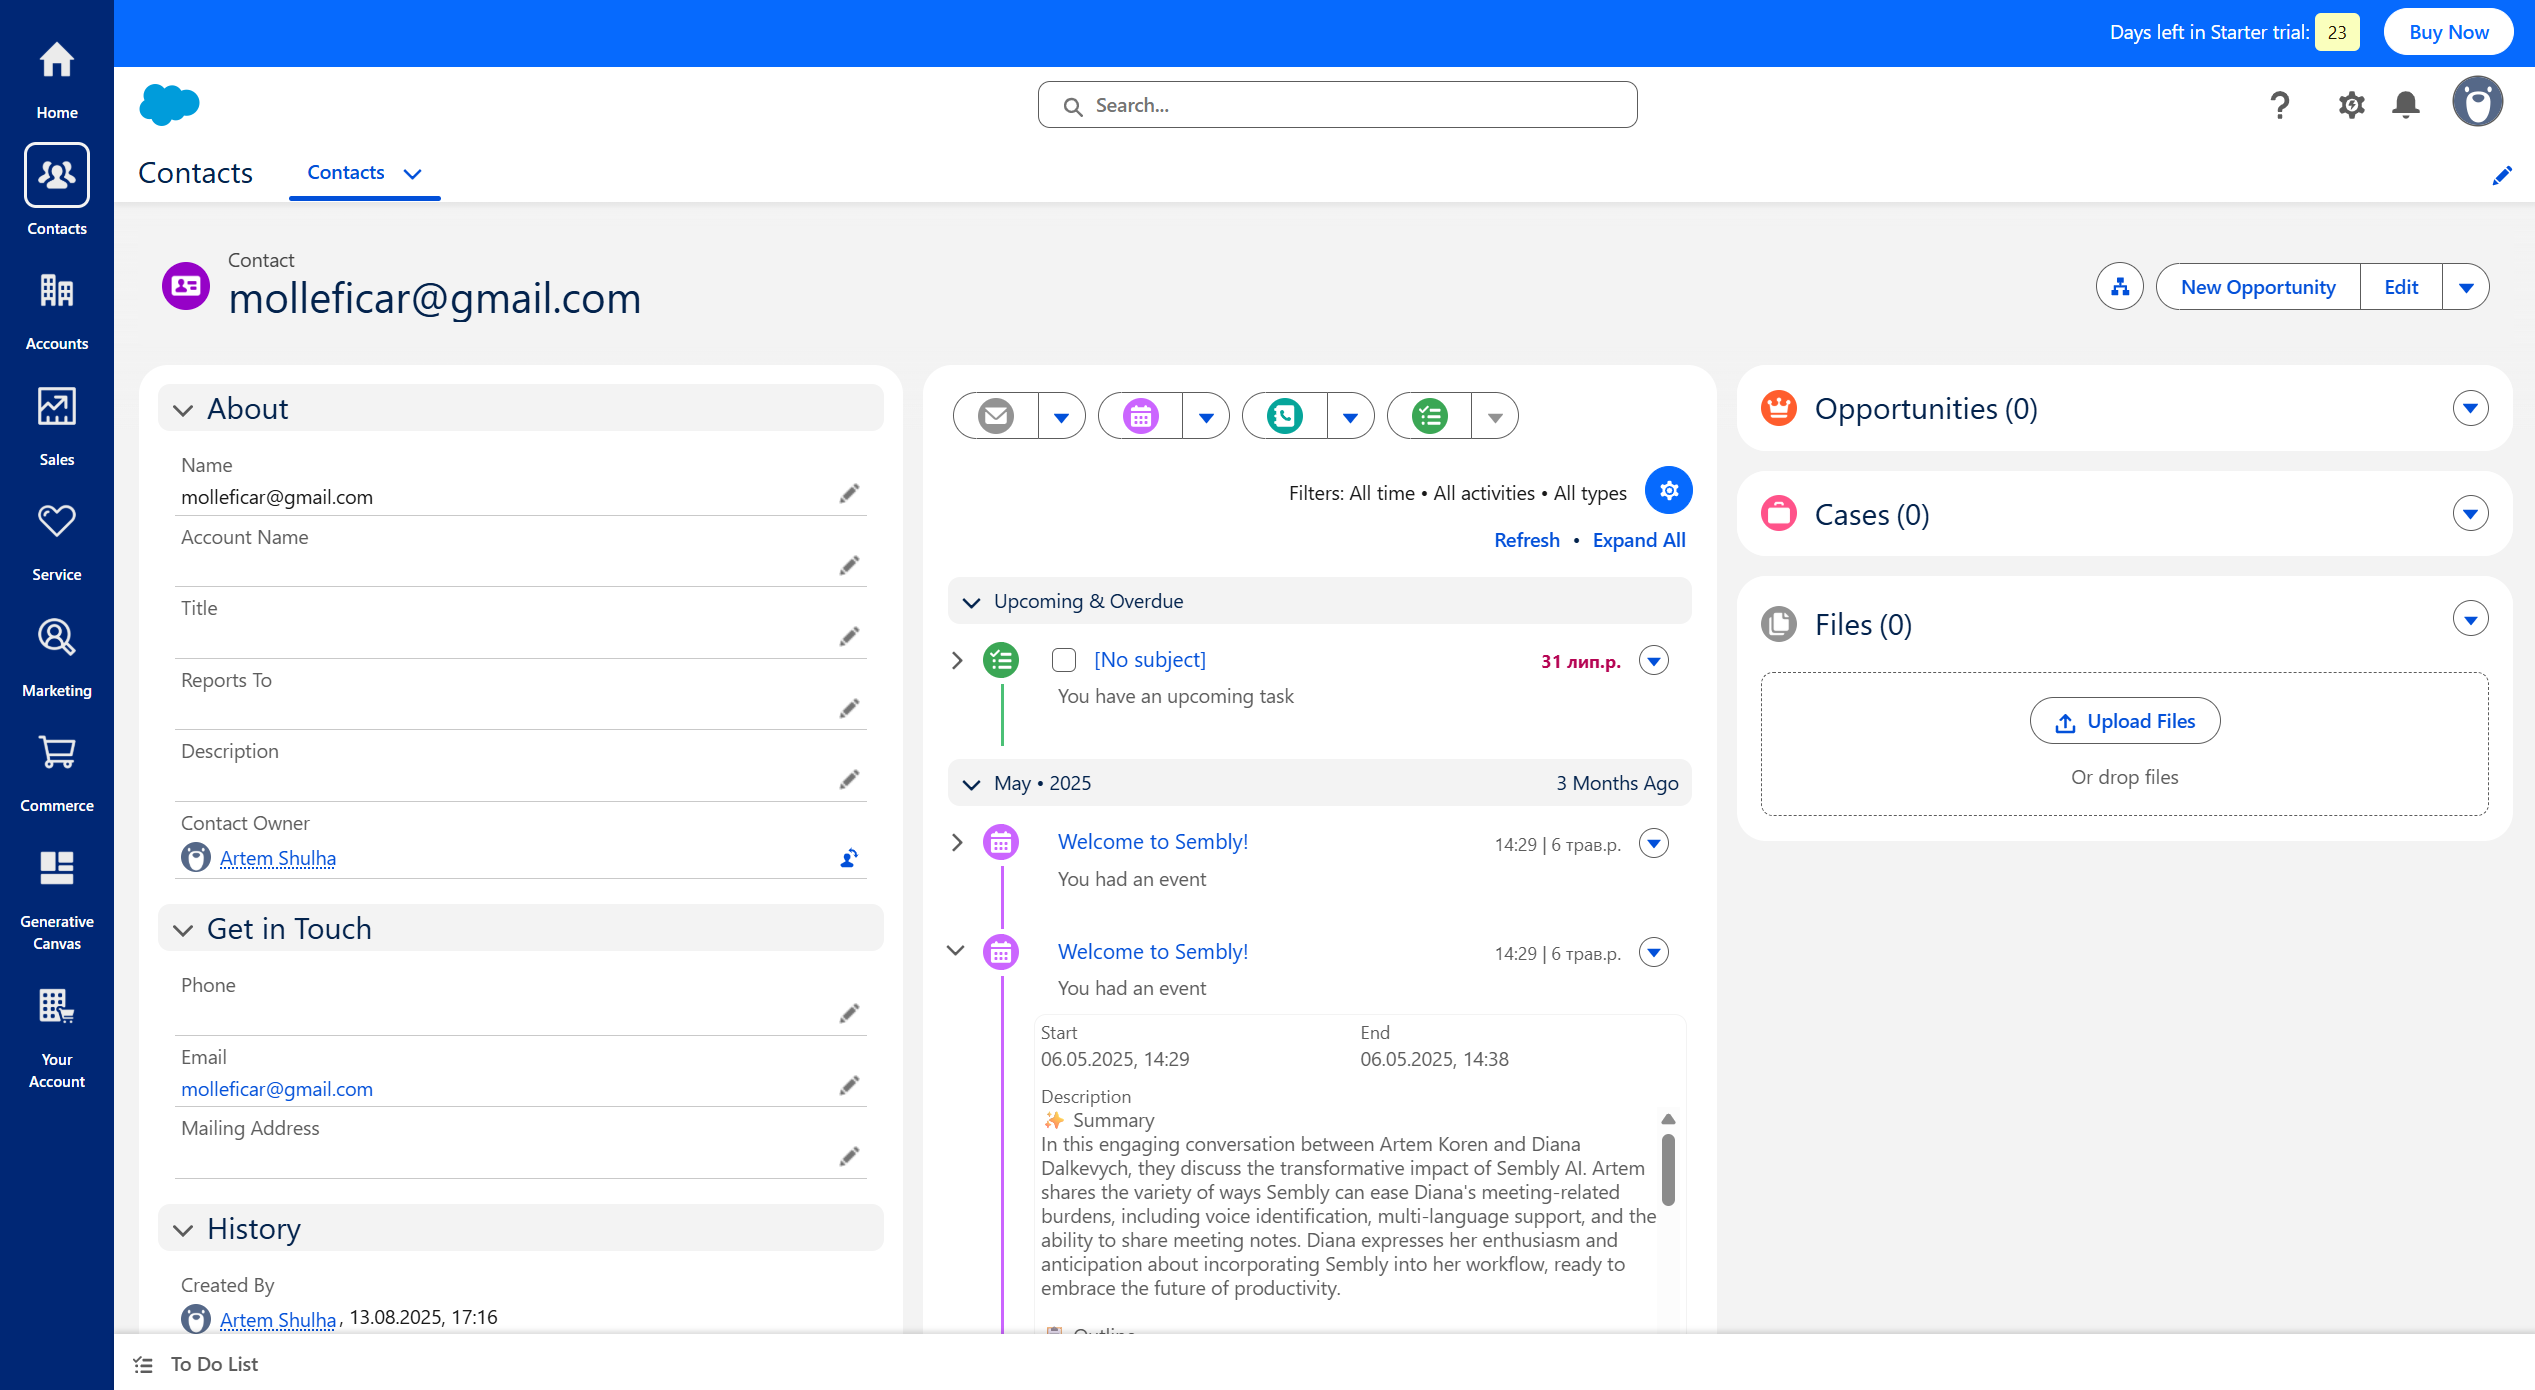2535x1390 pixels.
Task: Click the change contact owner icon
Action: (x=848, y=858)
